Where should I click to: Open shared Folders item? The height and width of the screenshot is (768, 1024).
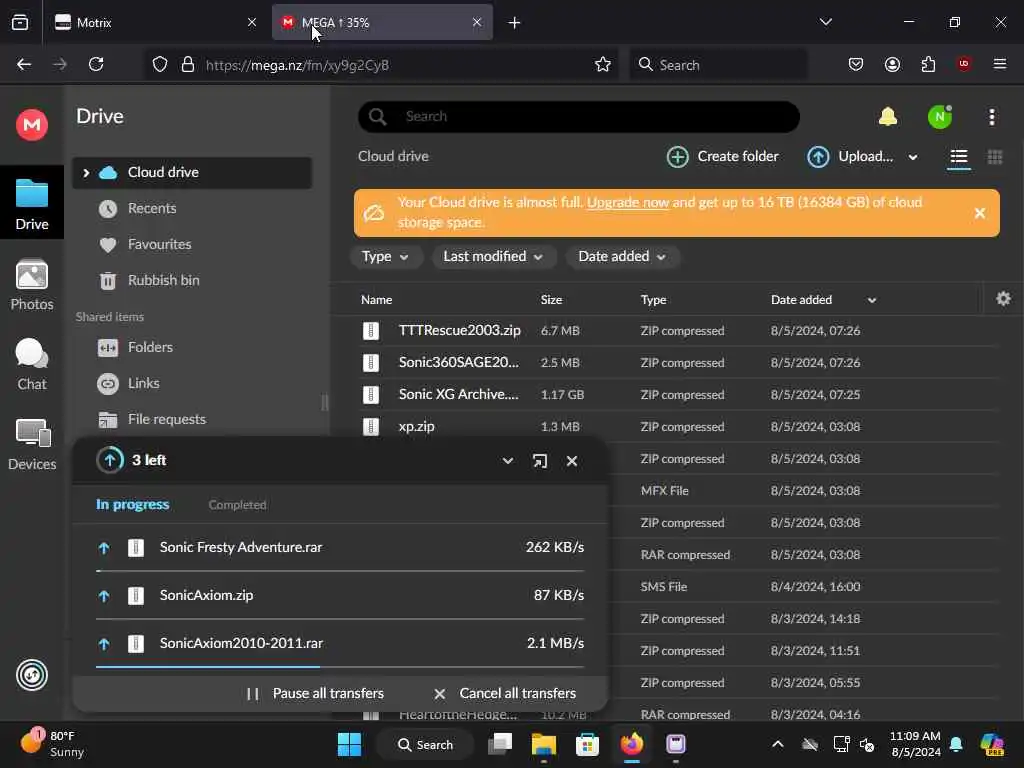(x=150, y=347)
